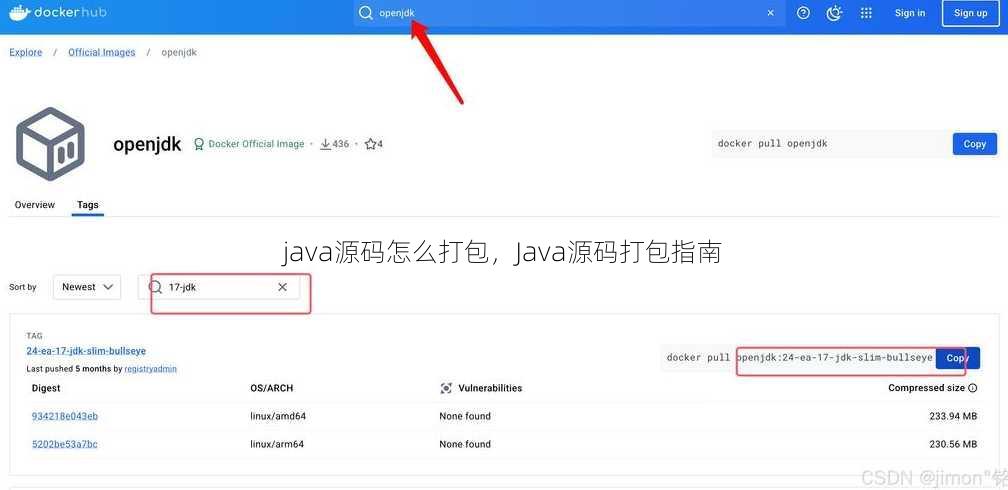
Task: Clear the 17-jdk tag filter
Action: [x=282, y=287]
